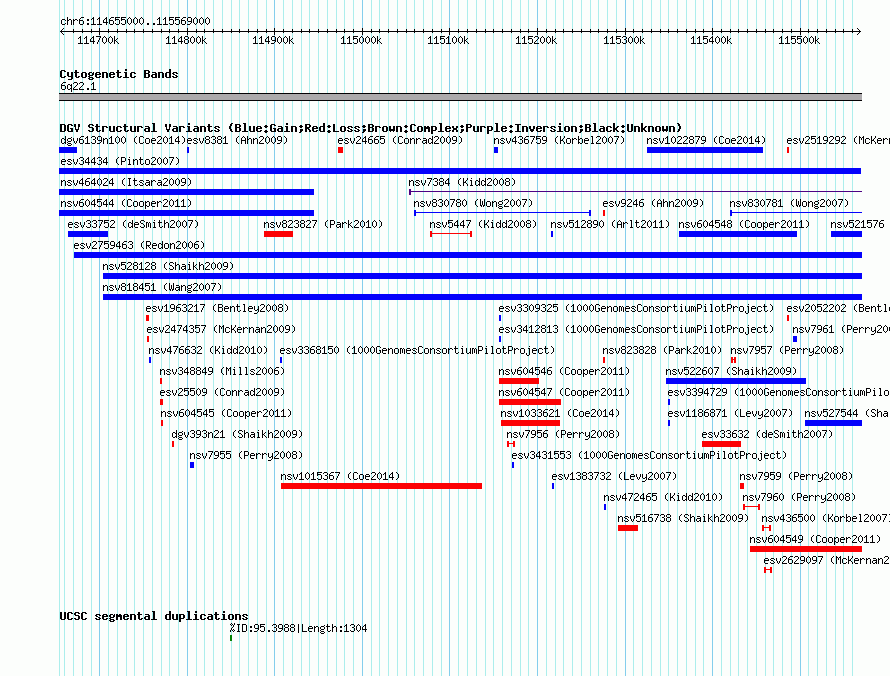Open the esv1186871 (Levy2007) label

[x=731, y=413]
